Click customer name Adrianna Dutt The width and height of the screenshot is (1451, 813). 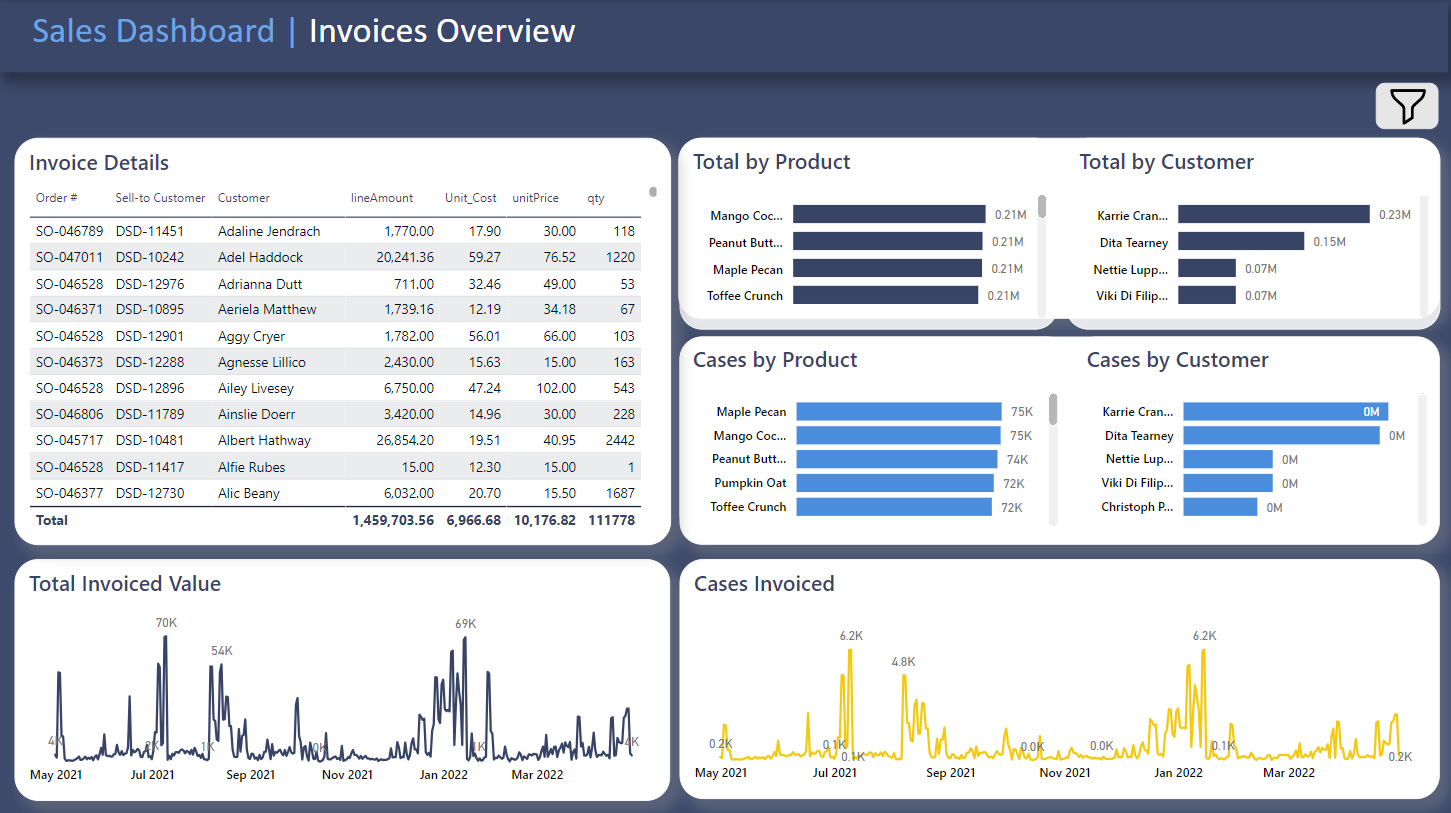click(260, 284)
